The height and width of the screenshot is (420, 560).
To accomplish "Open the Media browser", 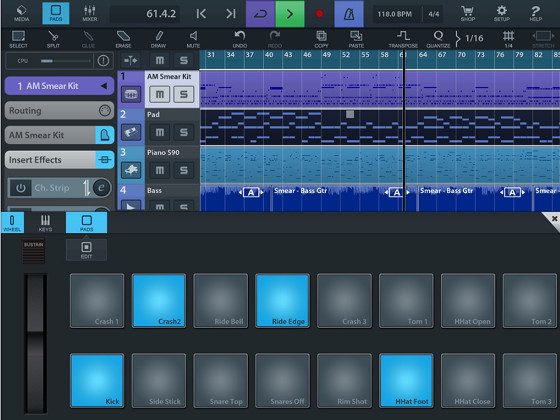I will (x=21, y=13).
